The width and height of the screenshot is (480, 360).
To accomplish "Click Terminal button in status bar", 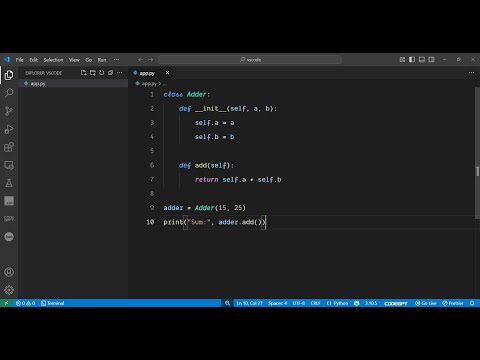I will point(52,303).
